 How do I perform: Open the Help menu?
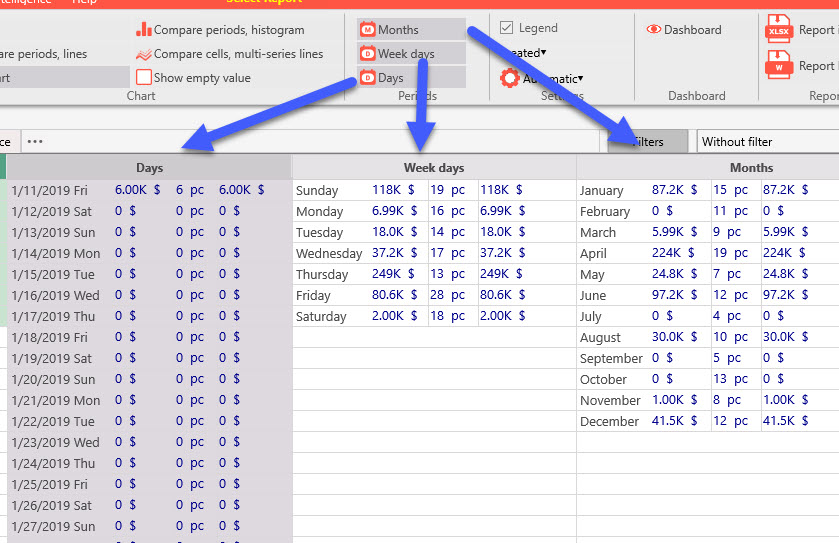84,2
